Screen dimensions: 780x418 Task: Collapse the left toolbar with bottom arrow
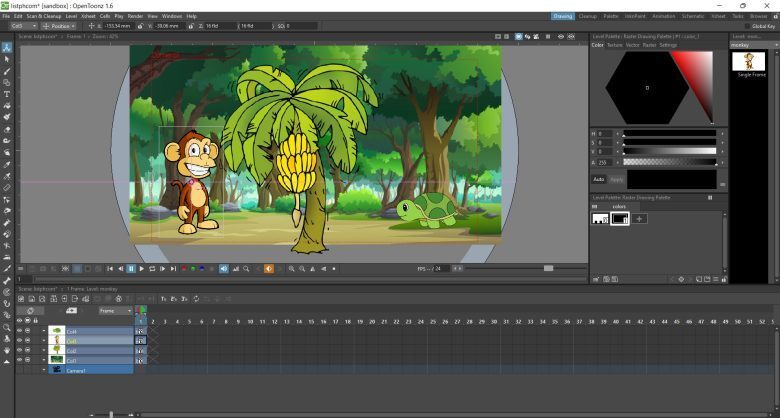pyautogui.click(x=7, y=362)
